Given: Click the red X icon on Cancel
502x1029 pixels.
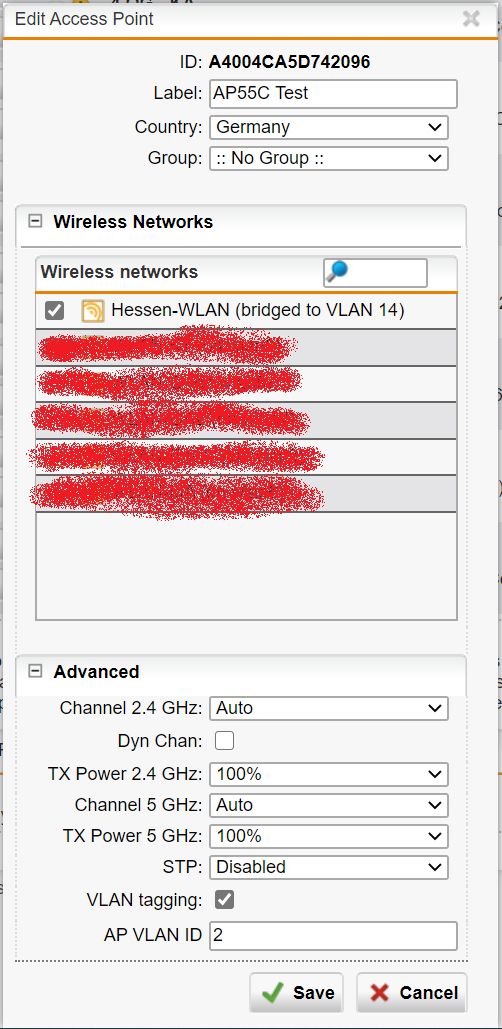Looking at the screenshot, I should pyautogui.click(x=379, y=993).
